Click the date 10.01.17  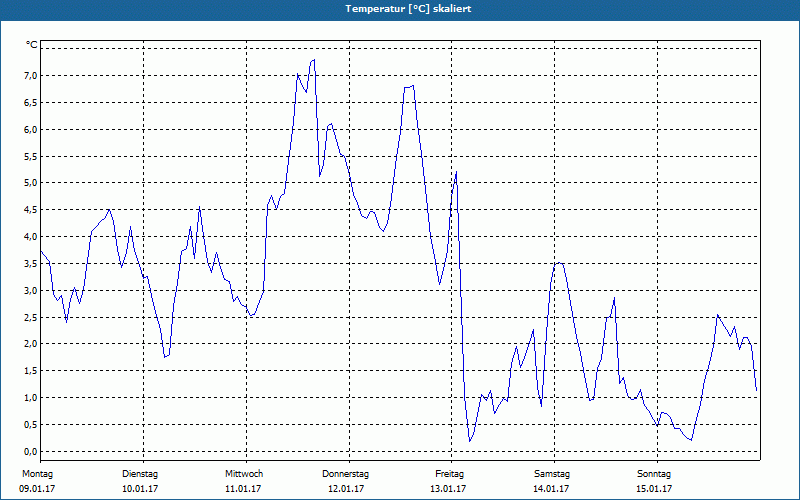(x=140, y=489)
